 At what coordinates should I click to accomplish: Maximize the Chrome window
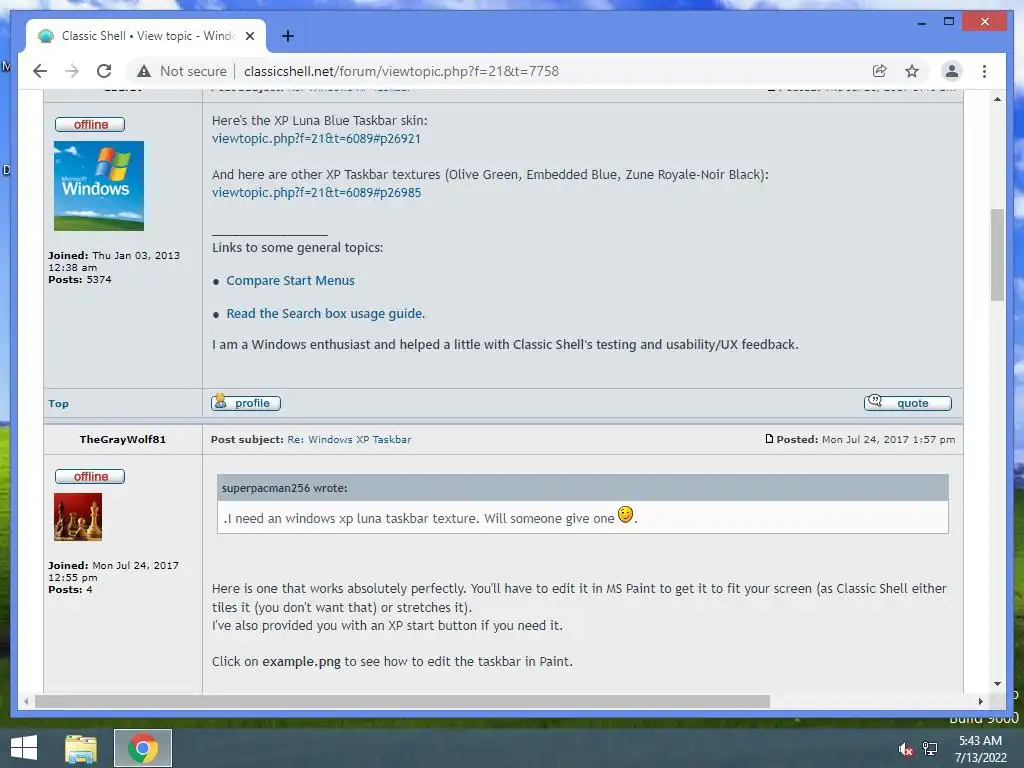[x=949, y=22]
